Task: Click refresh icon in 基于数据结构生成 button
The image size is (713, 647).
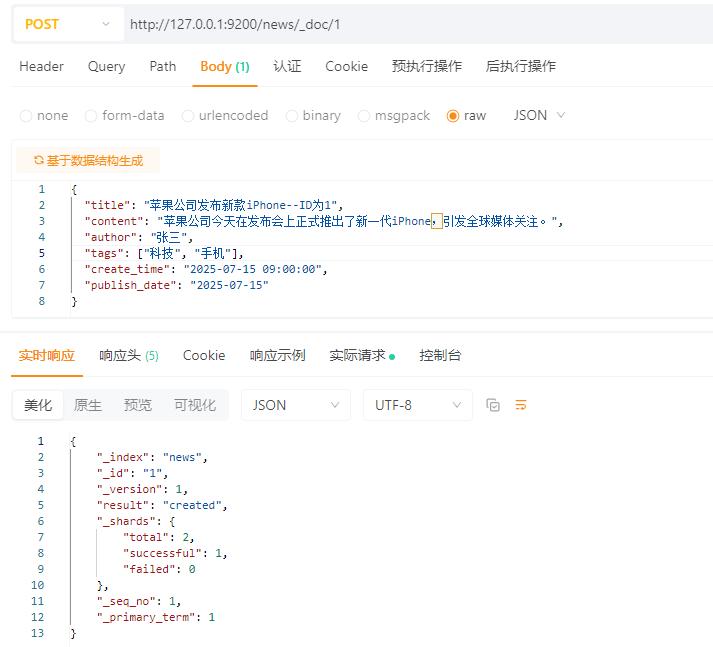Action: [39, 160]
